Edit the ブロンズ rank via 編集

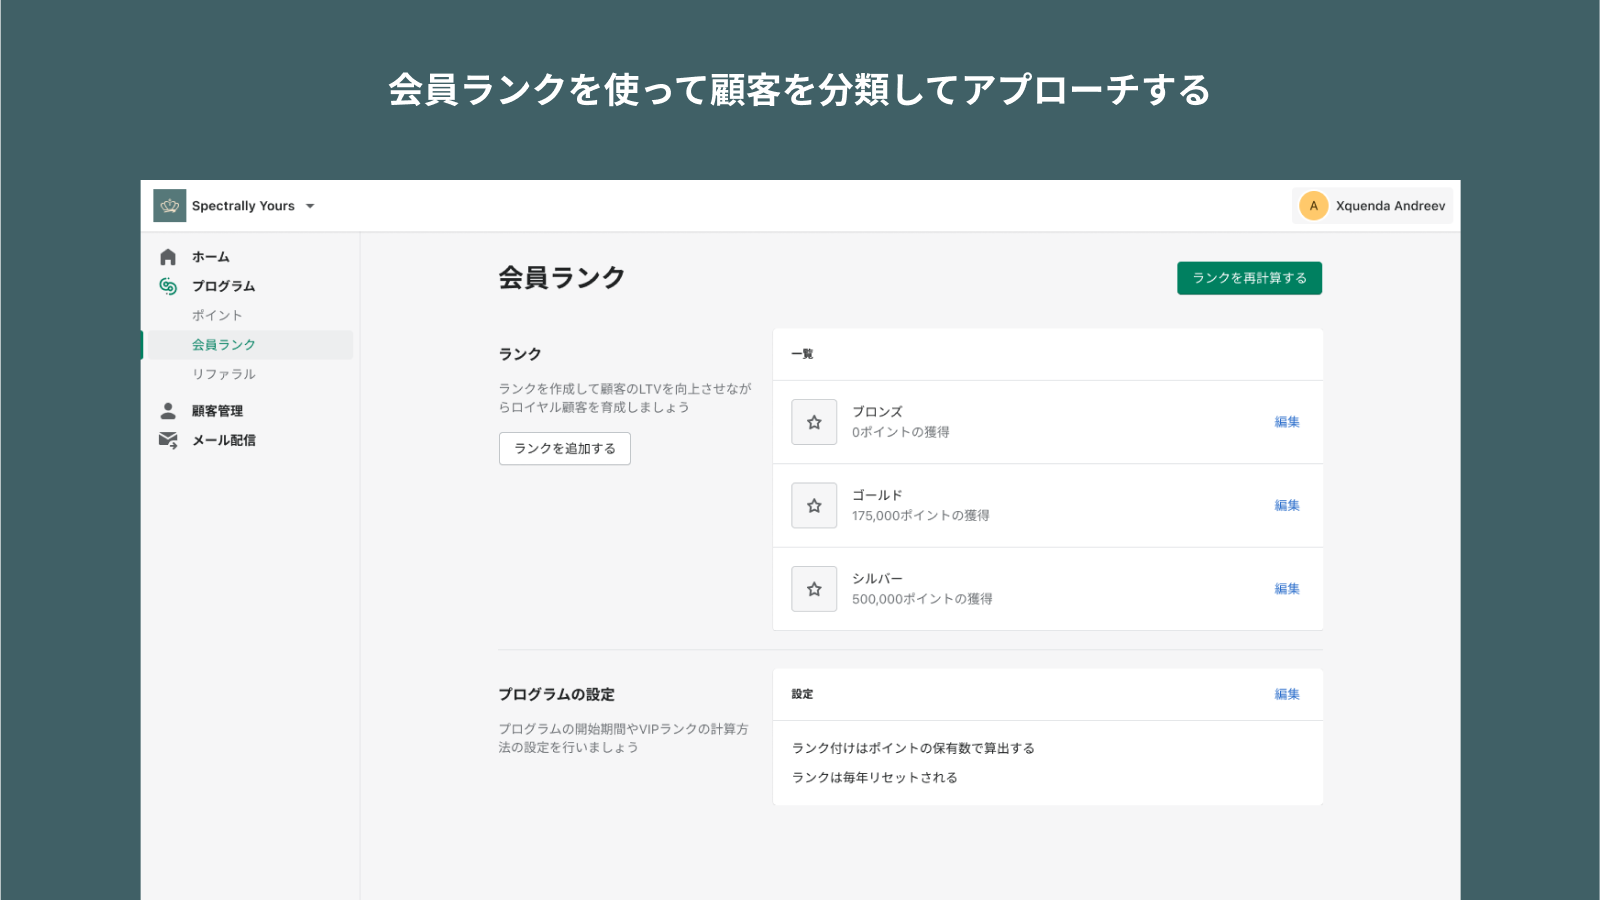(x=1287, y=422)
